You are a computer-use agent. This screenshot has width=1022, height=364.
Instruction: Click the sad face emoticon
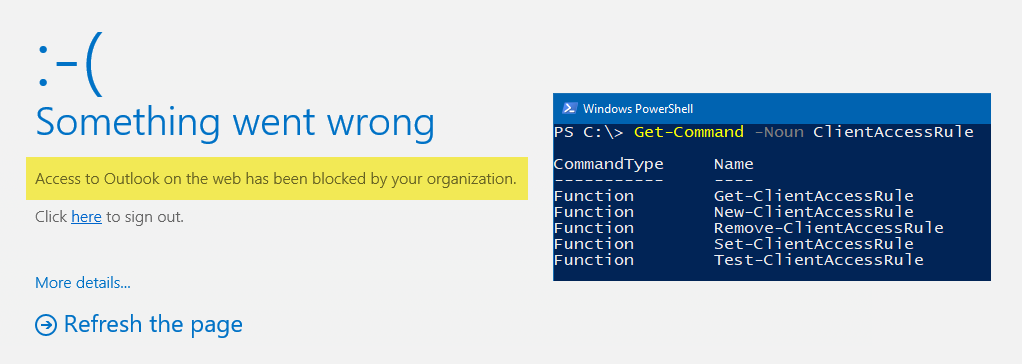tap(69, 63)
